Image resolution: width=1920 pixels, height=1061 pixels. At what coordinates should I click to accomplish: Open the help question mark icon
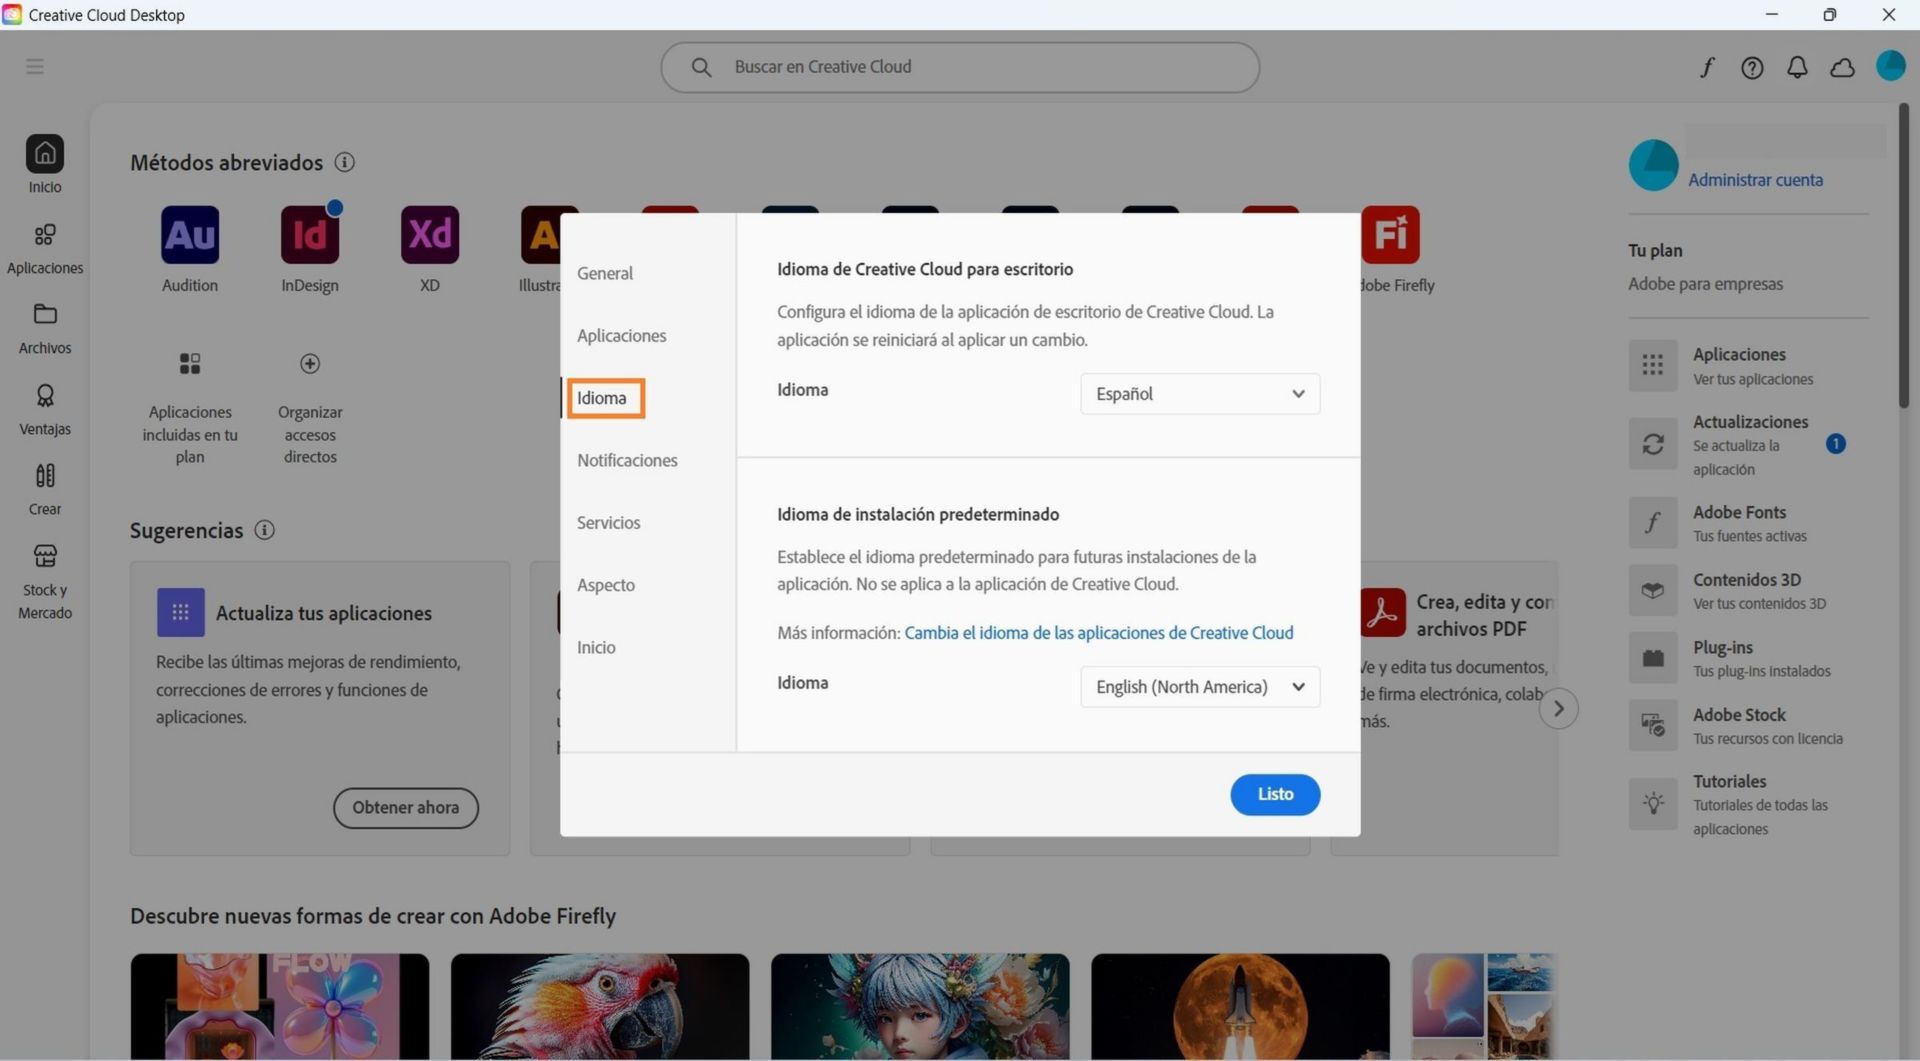[1752, 67]
